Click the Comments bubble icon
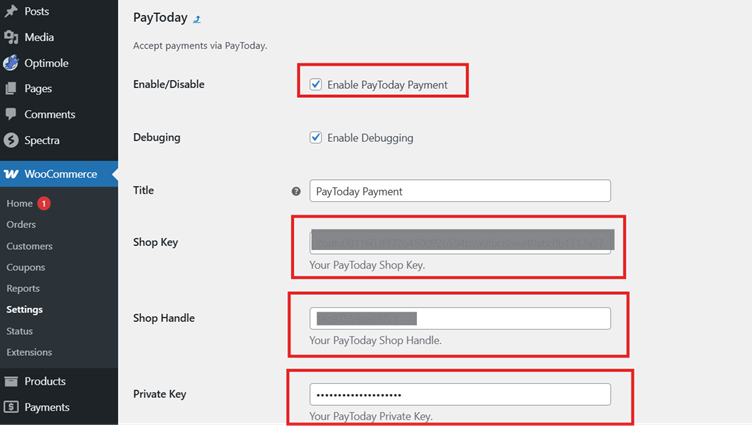 (11, 115)
